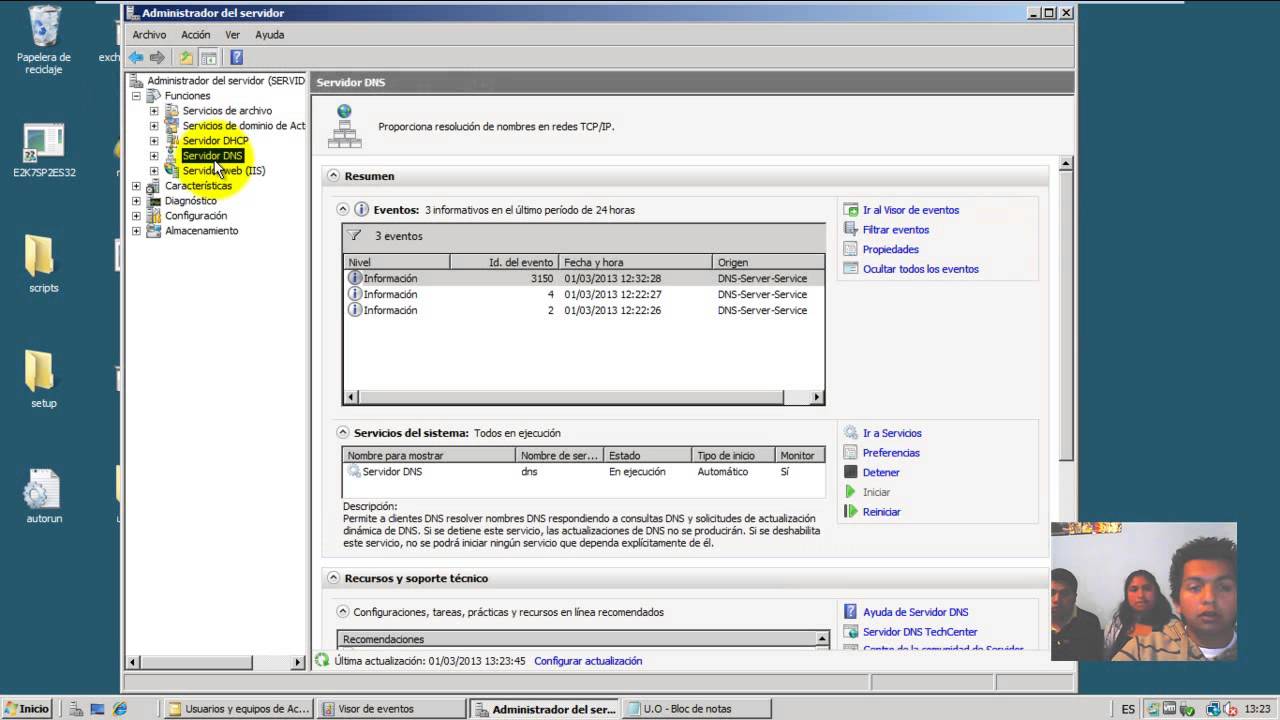Click Configurar actualización link
Viewport: 1280px width, 720px height.
[588, 661]
